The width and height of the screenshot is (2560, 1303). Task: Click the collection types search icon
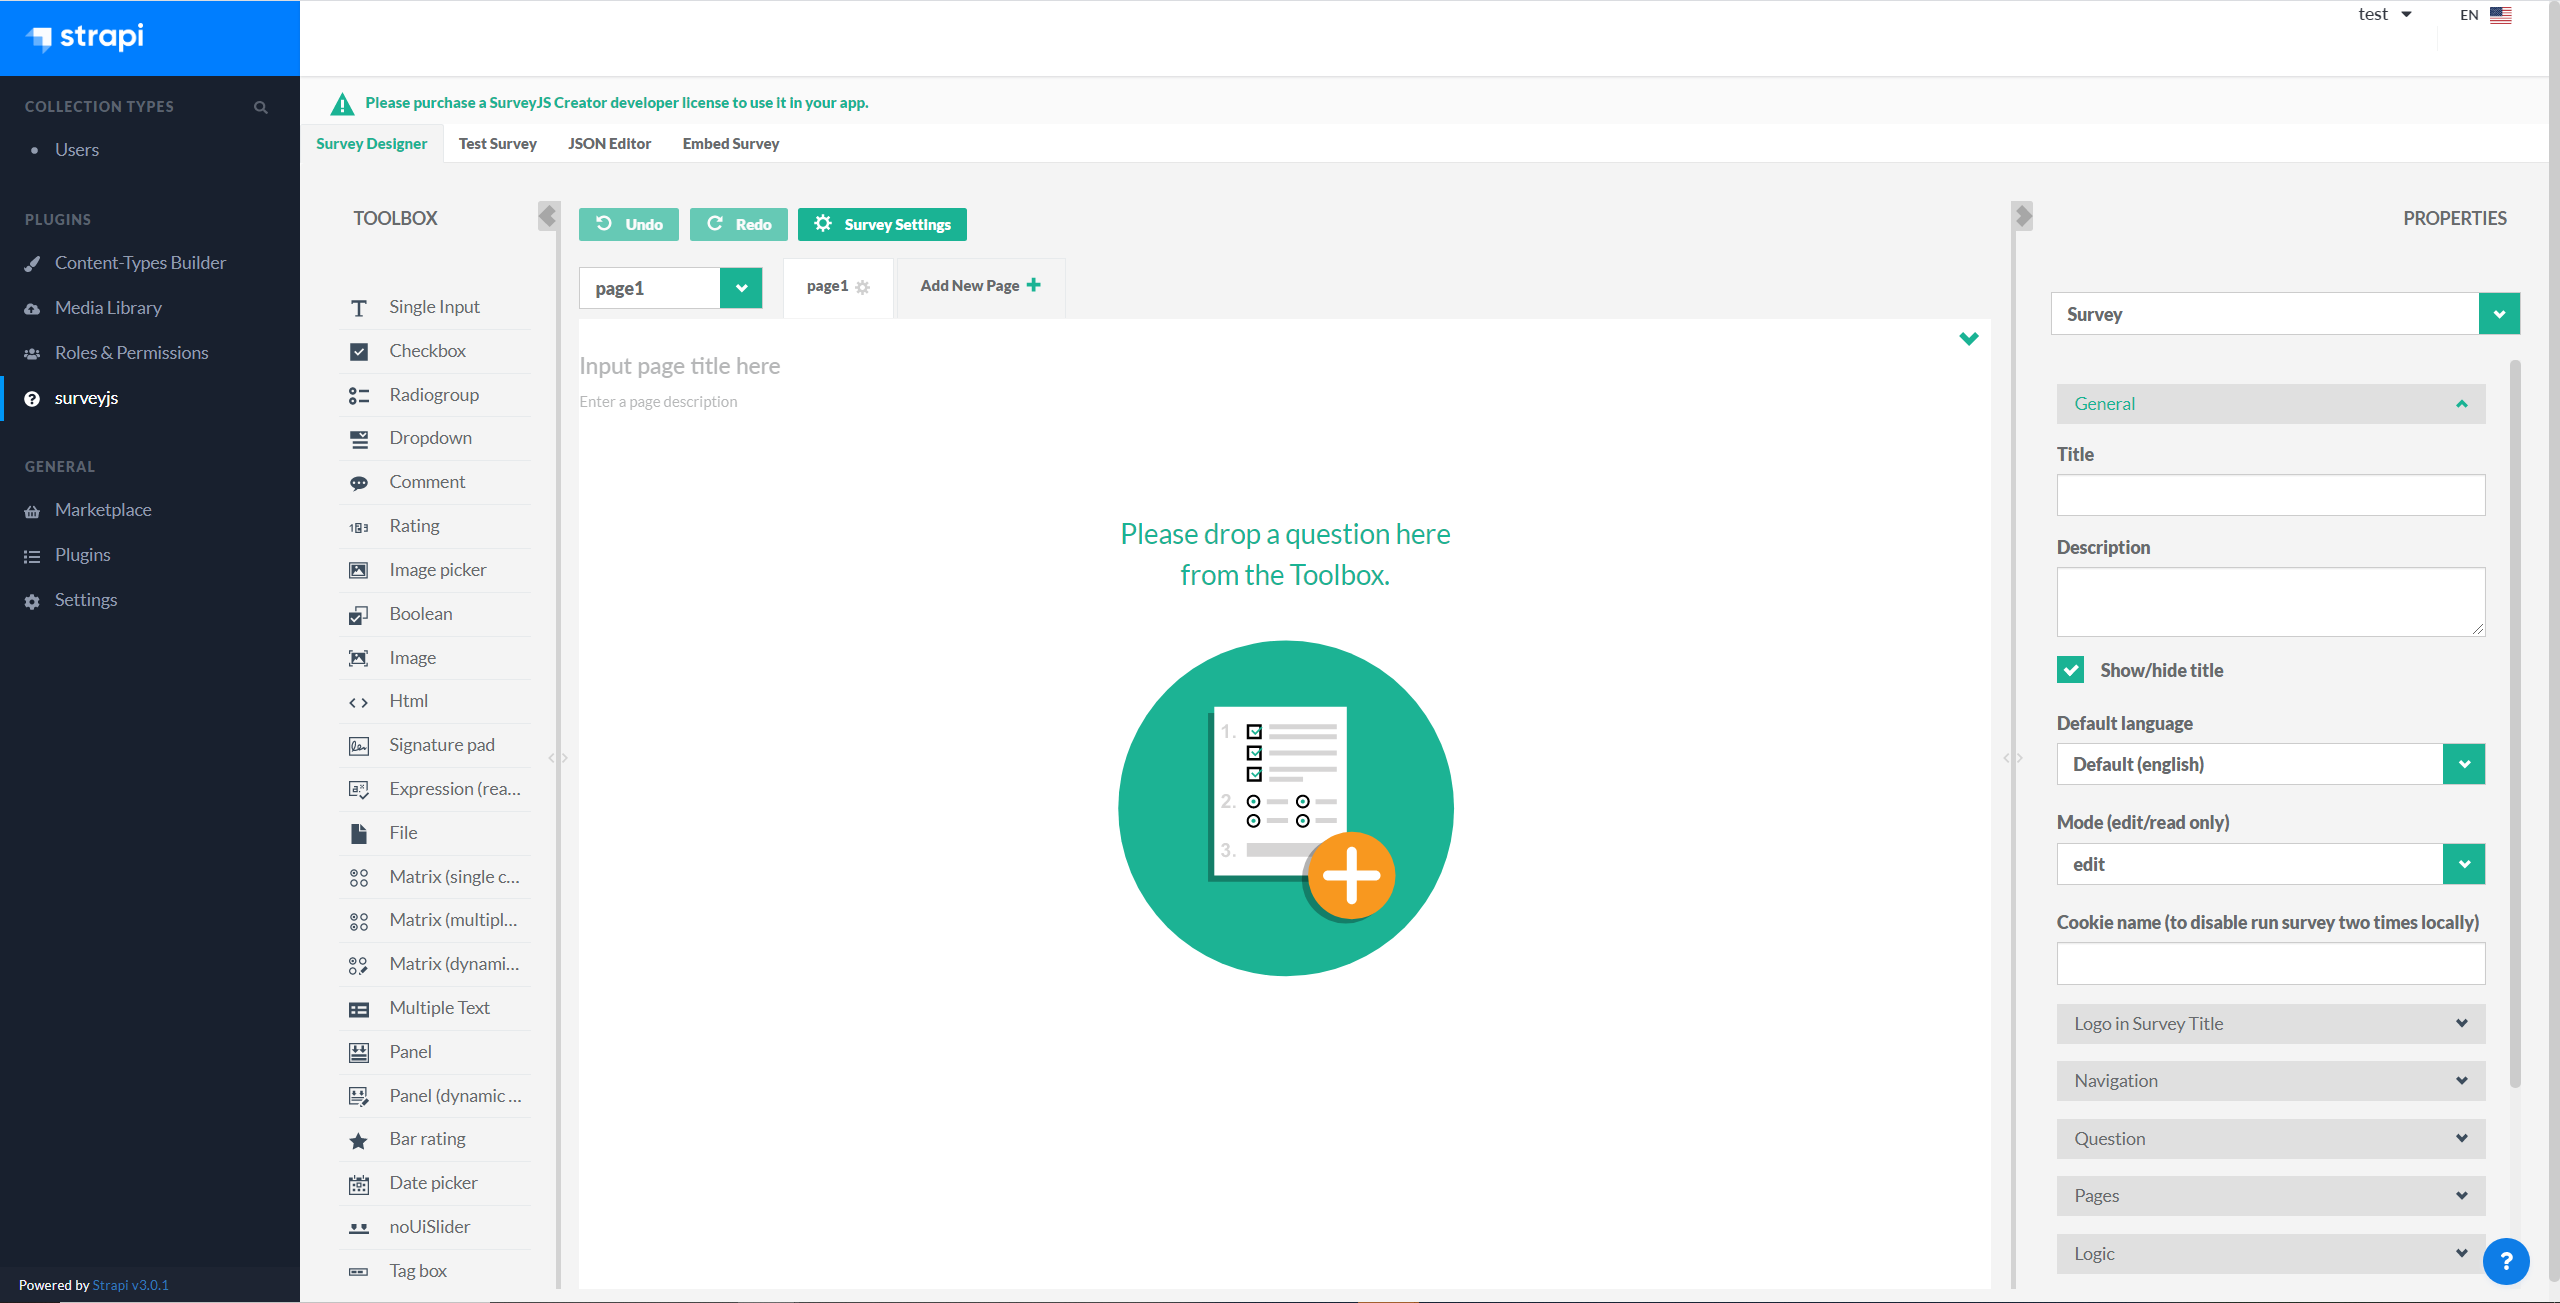[261, 107]
